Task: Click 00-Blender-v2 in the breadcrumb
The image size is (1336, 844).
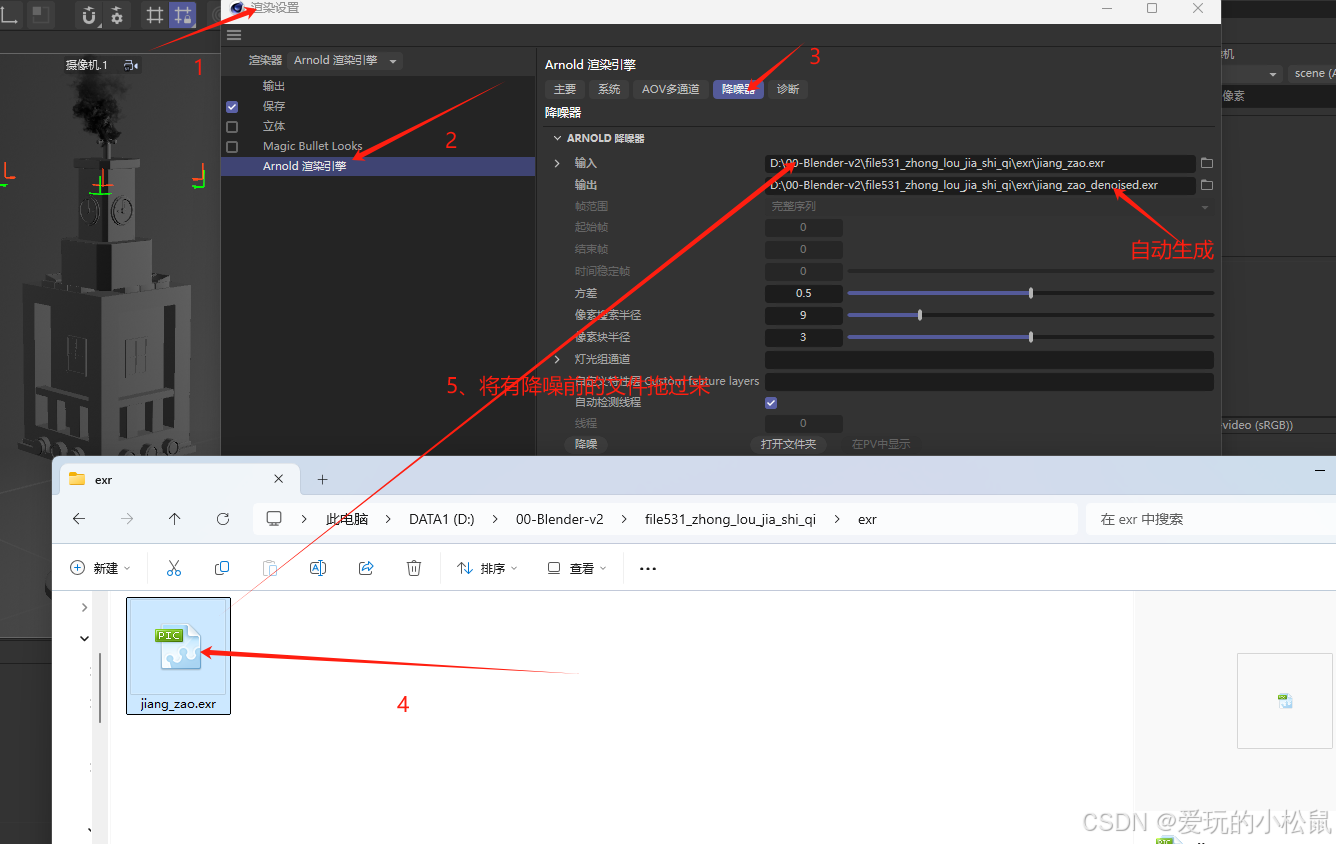Action: [559, 519]
